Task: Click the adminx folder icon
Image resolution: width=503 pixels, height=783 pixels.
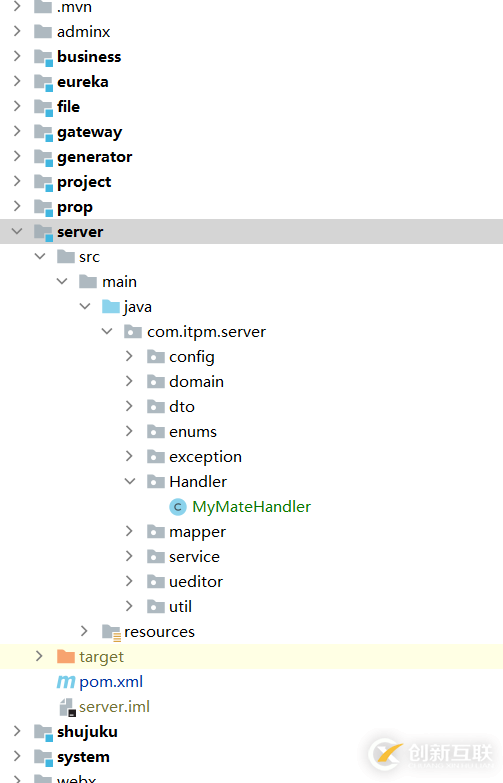Action: coord(43,32)
